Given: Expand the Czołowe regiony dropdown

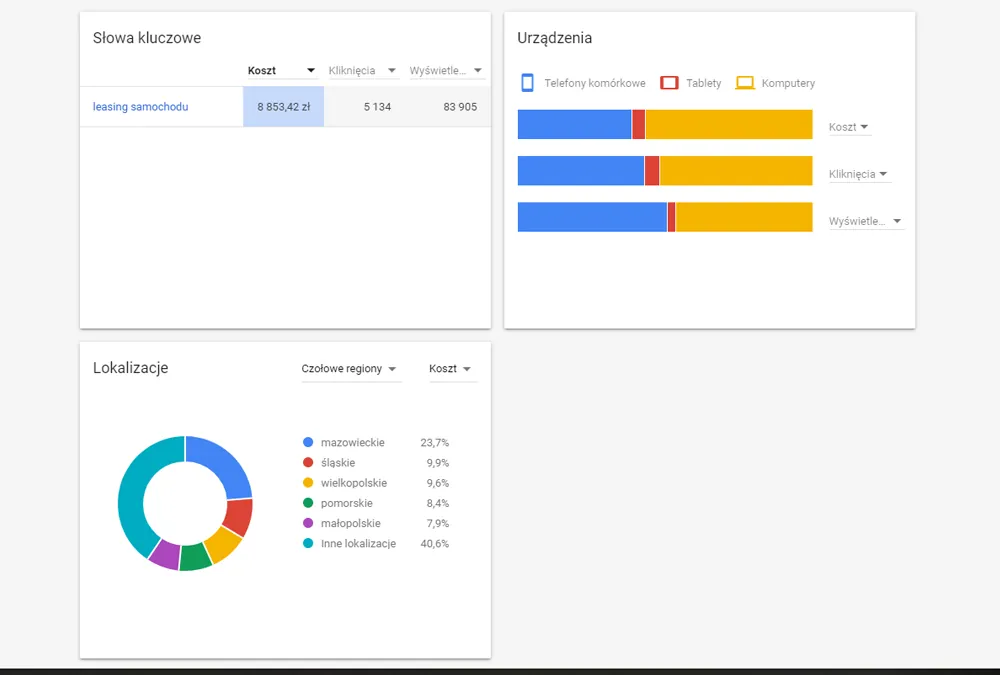Looking at the screenshot, I should click(350, 369).
